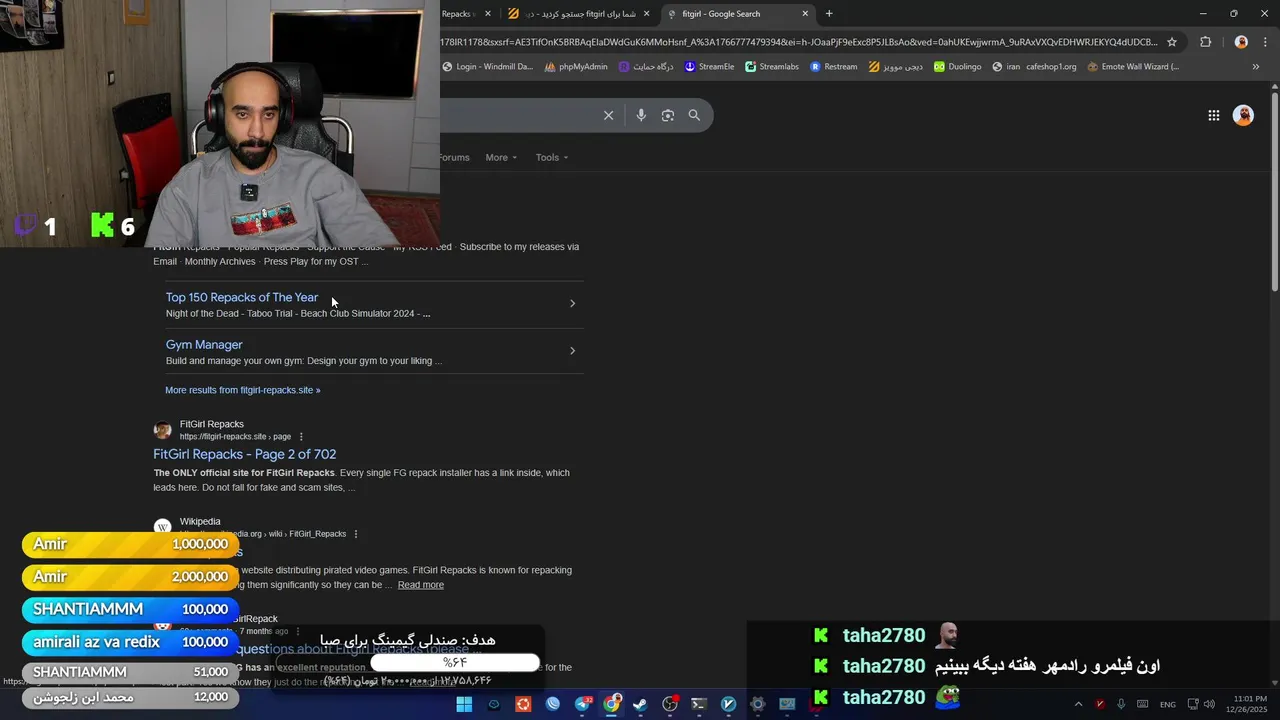Show more bookmarks with the double chevron
This screenshot has height=720, width=1280.
(1255, 67)
